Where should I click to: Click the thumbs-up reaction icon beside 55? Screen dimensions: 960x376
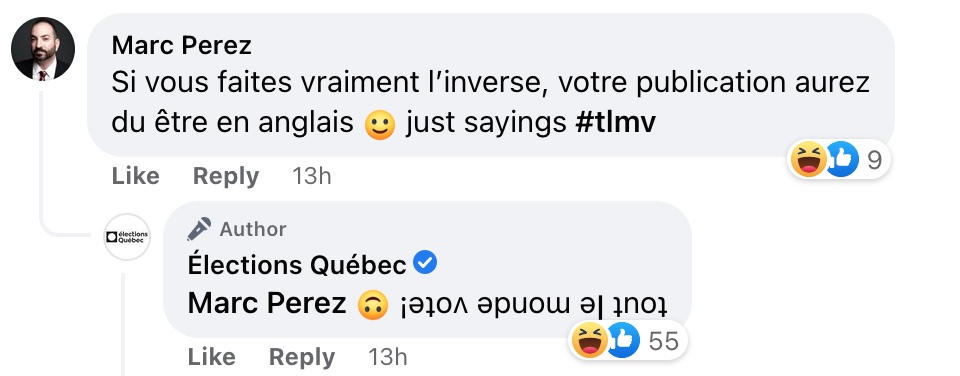click(623, 340)
